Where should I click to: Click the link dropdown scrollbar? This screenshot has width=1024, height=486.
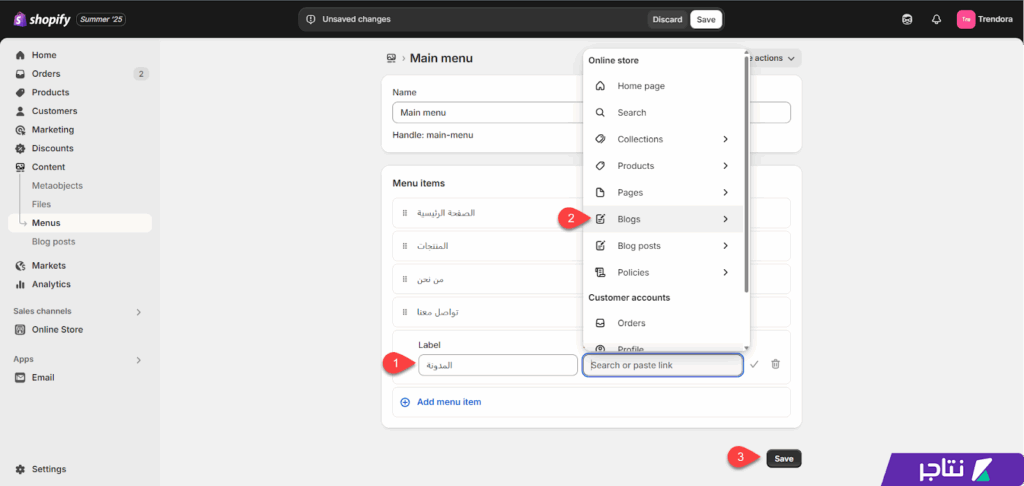click(746, 173)
